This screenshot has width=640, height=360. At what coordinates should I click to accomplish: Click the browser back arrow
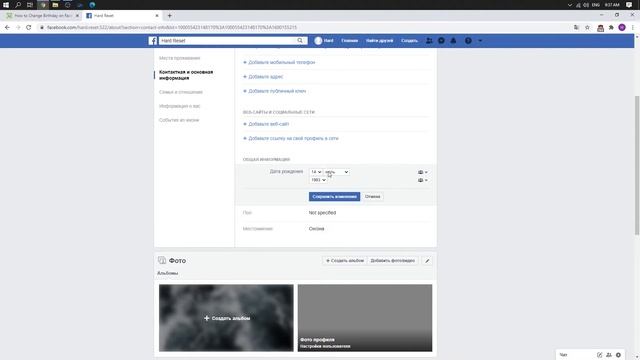[x=7, y=27]
